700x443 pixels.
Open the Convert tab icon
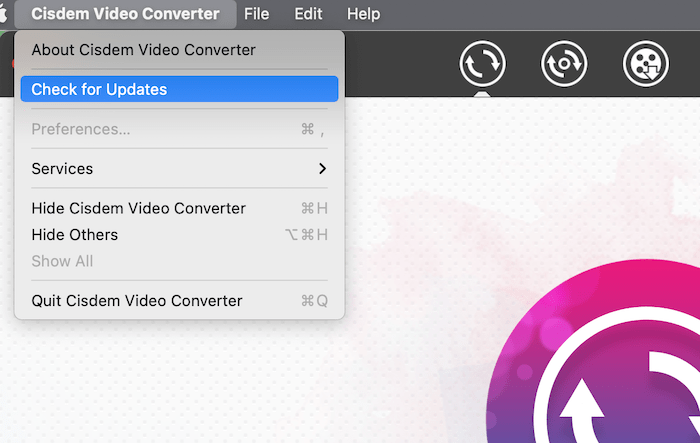pos(482,64)
